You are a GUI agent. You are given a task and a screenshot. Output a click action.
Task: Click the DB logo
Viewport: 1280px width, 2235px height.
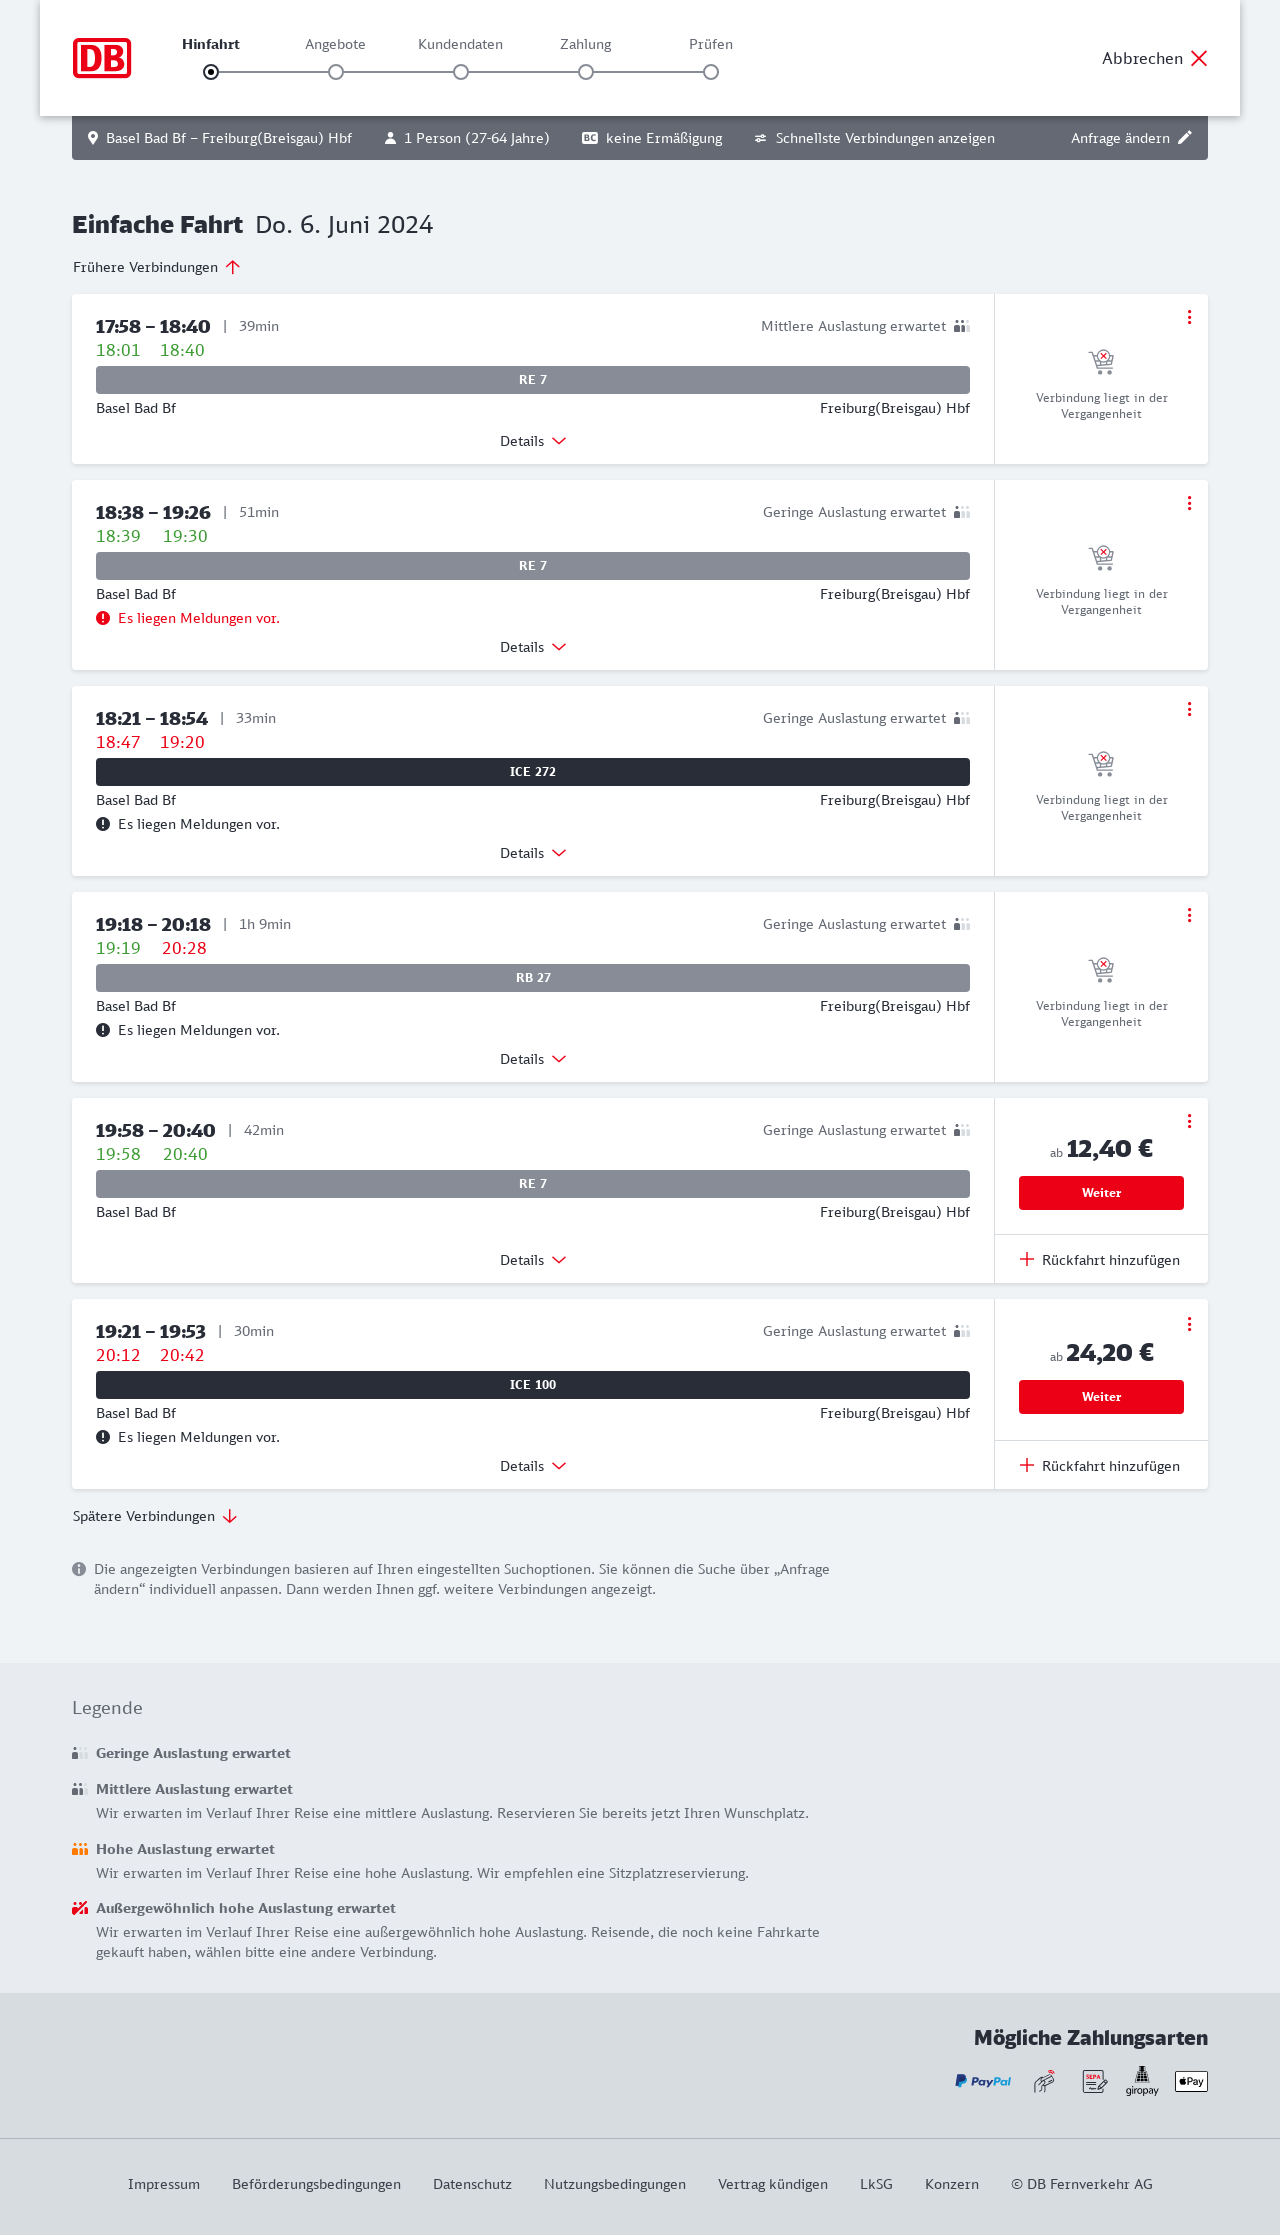(x=102, y=58)
